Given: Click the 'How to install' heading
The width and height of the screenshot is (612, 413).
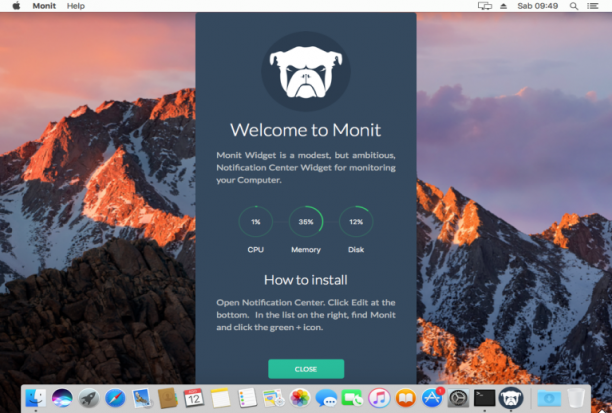Looking at the screenshot, I should coord(306,280).
